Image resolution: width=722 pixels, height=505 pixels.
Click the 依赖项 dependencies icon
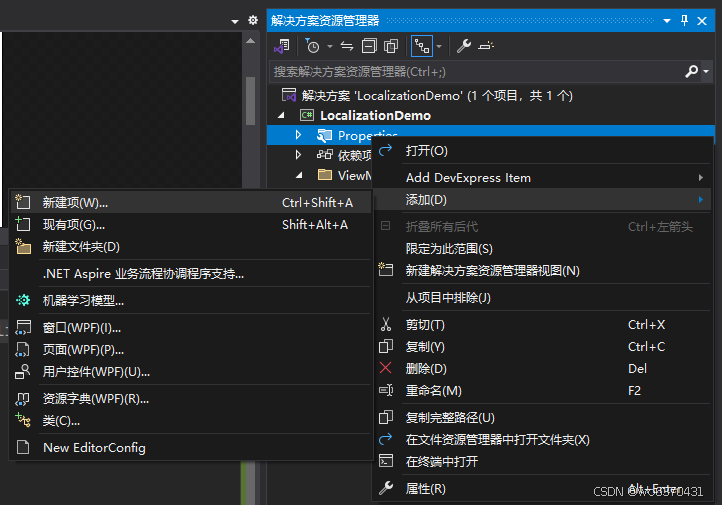(325, 155)
